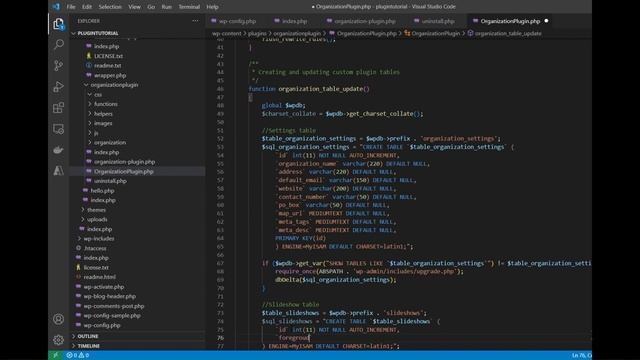Expand the functions folder
Viewport: 640px width, 360px height.
pyautogui.click(x=106, y=104)
